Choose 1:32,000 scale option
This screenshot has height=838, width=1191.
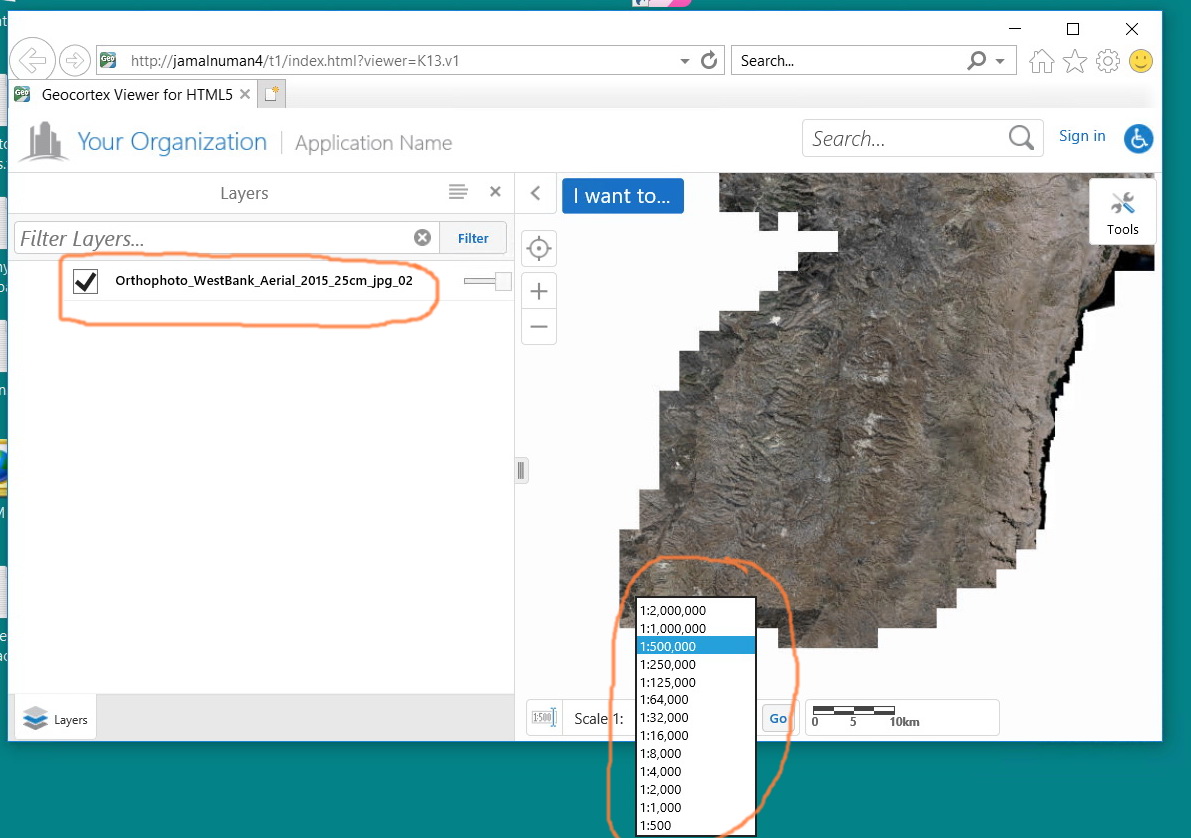696,718
